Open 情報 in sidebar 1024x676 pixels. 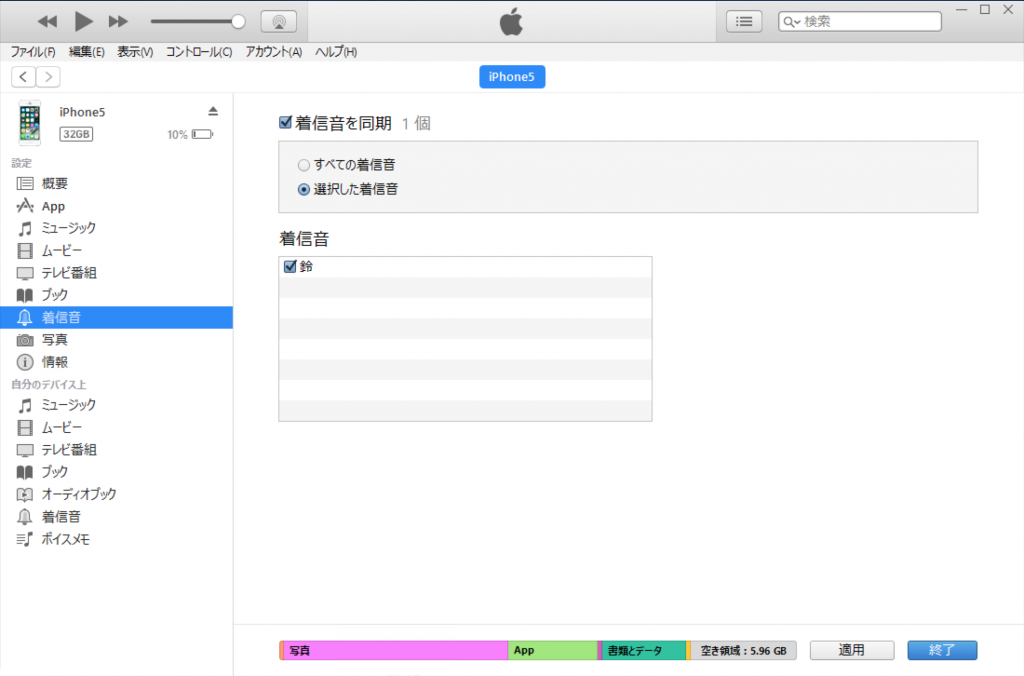click(116, 362)
